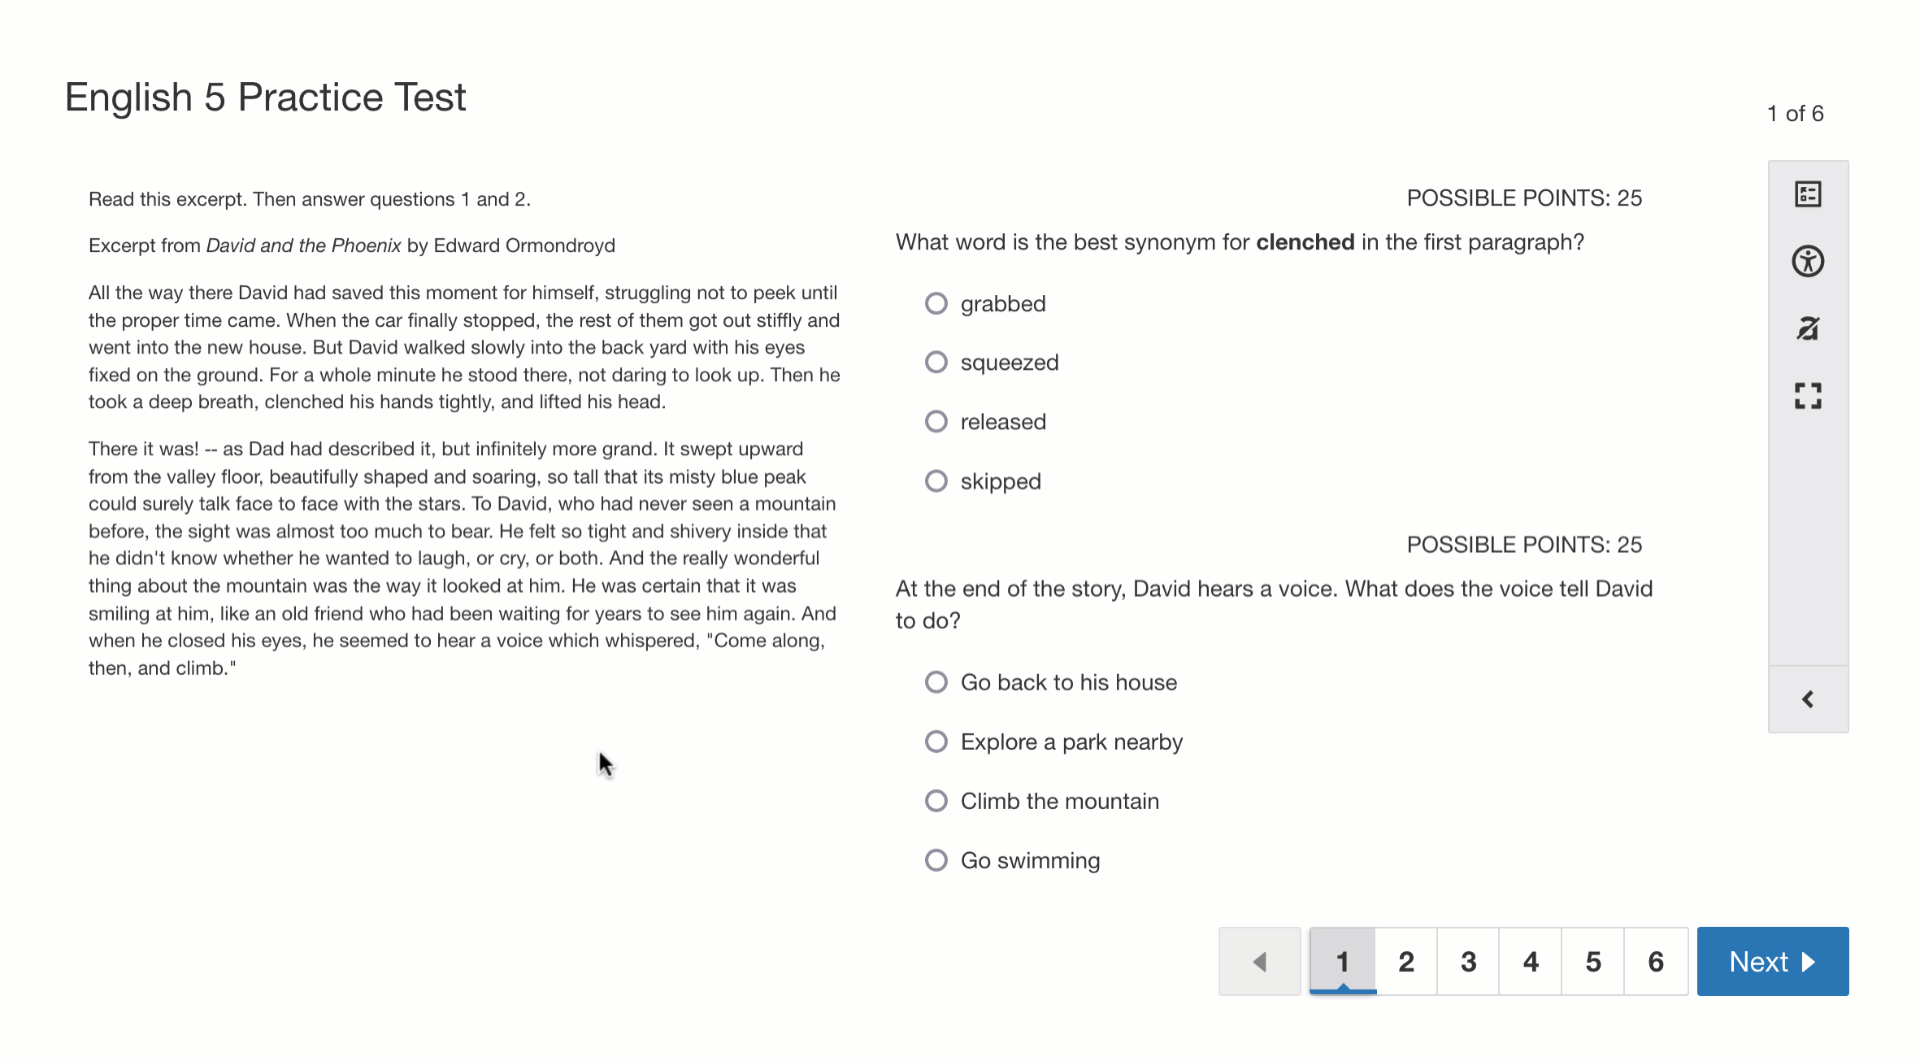
Task: Choose "released" as the synonym
Action: click(936, 421)
